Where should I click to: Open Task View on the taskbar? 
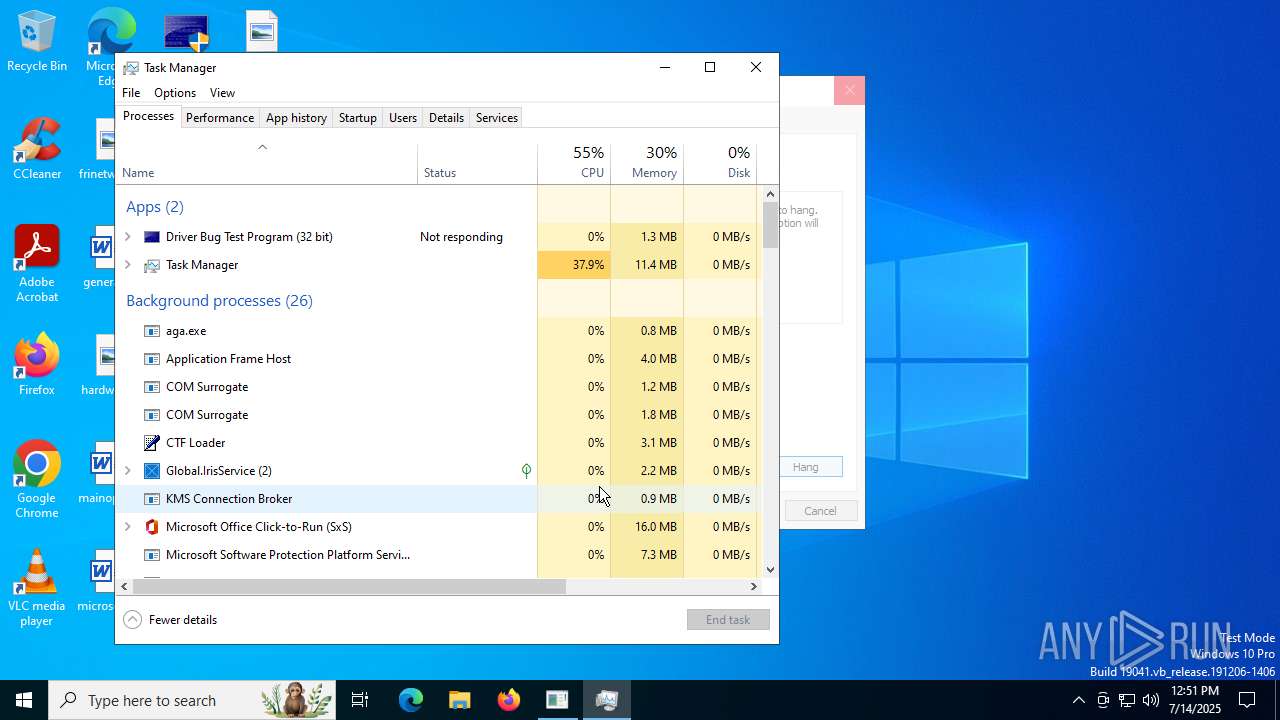360,700
